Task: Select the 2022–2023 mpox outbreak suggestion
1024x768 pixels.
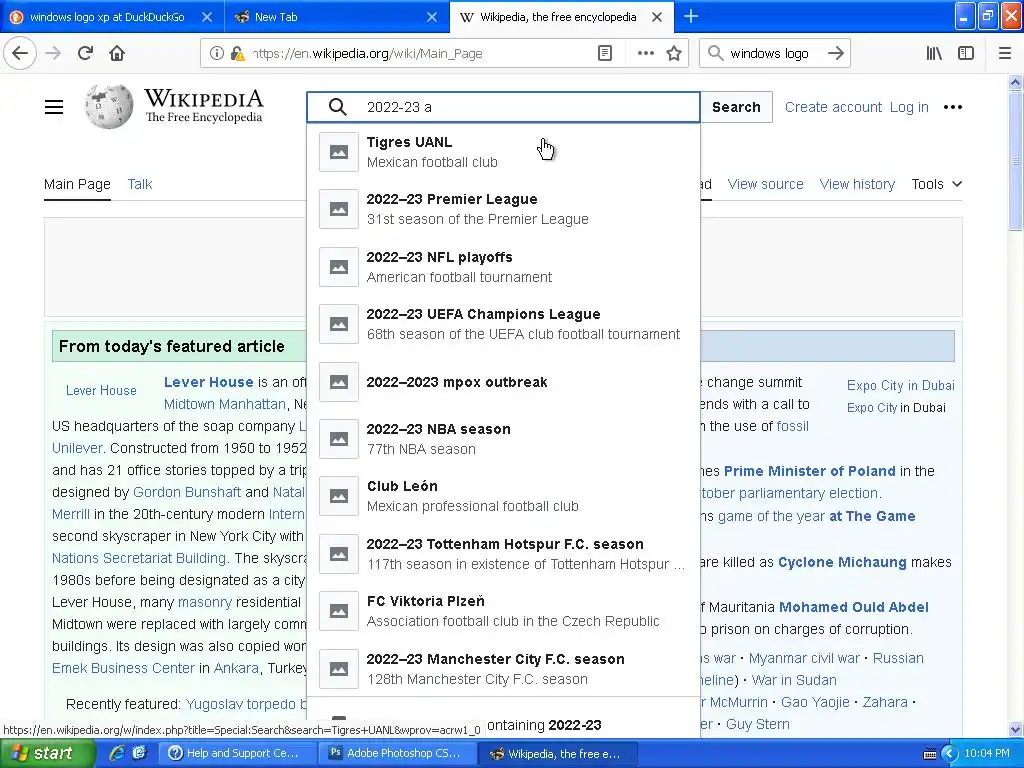Action: (503, 382)
